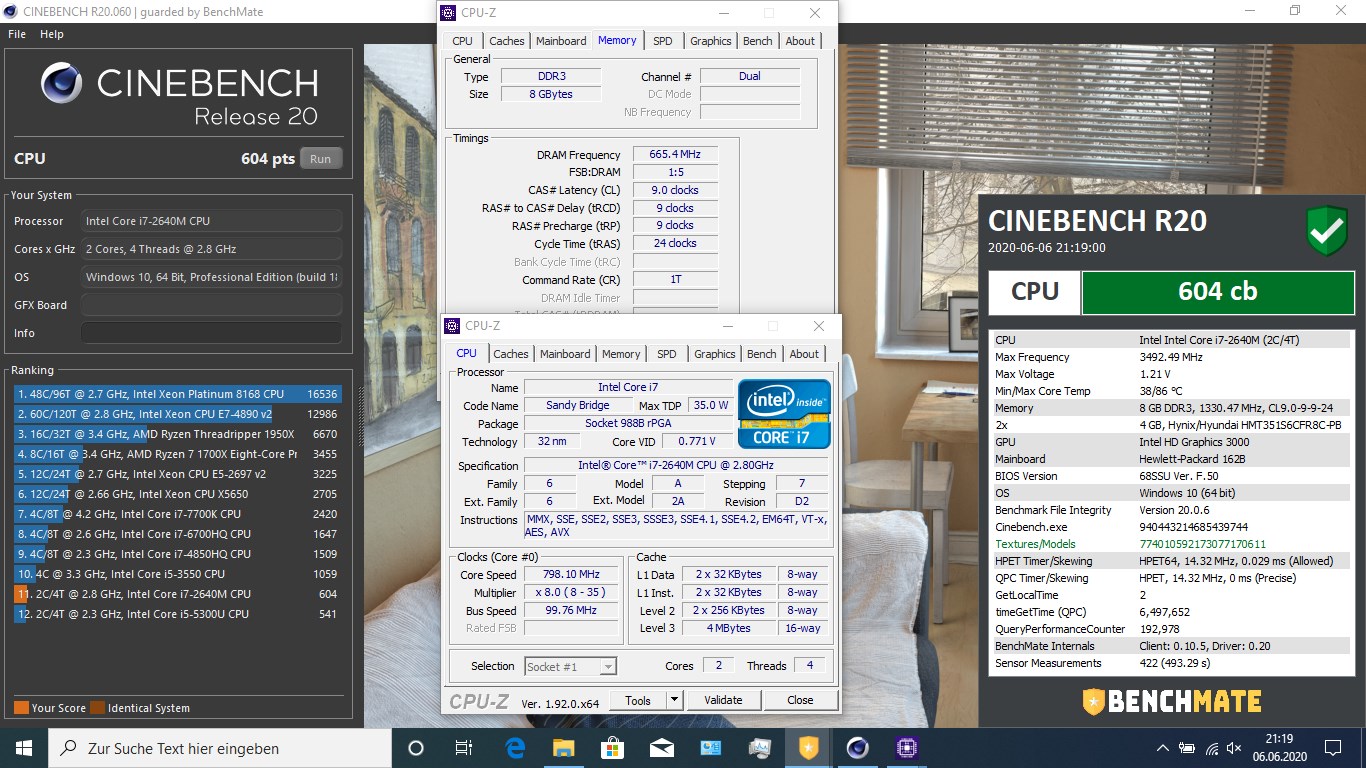
Task: Click the Core Speed value 798.10 MHz
Action: point(573,575)
